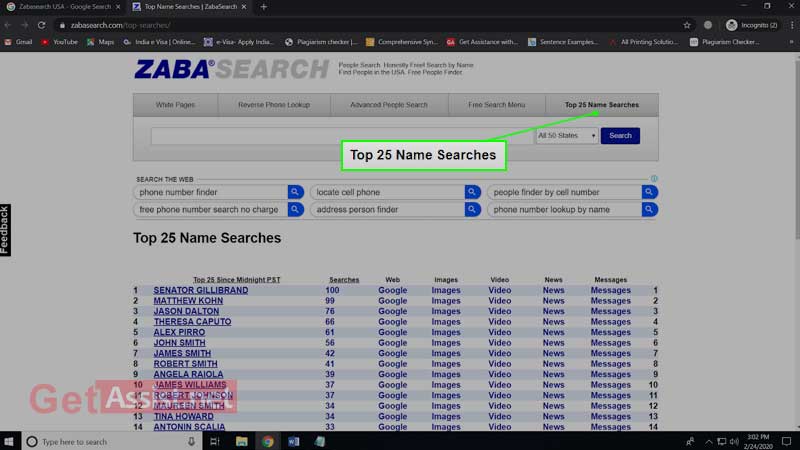Bookmark this page with the star icon
The width and height of the screenshot is (800, 450).
pos(687,25)
